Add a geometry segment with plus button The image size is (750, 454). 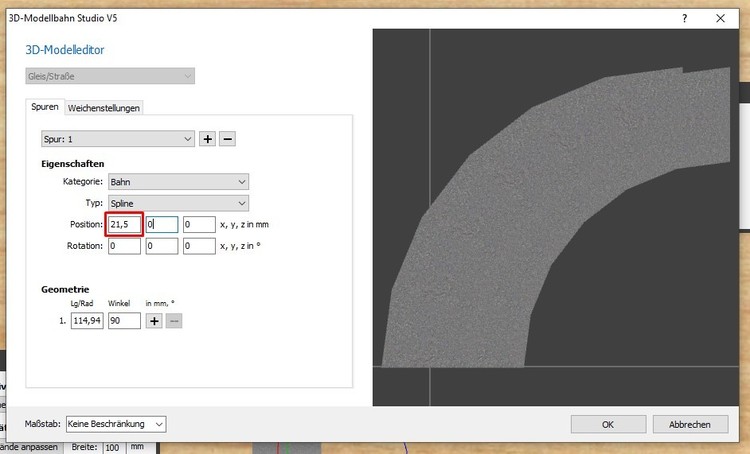click(x=154, y=321)
